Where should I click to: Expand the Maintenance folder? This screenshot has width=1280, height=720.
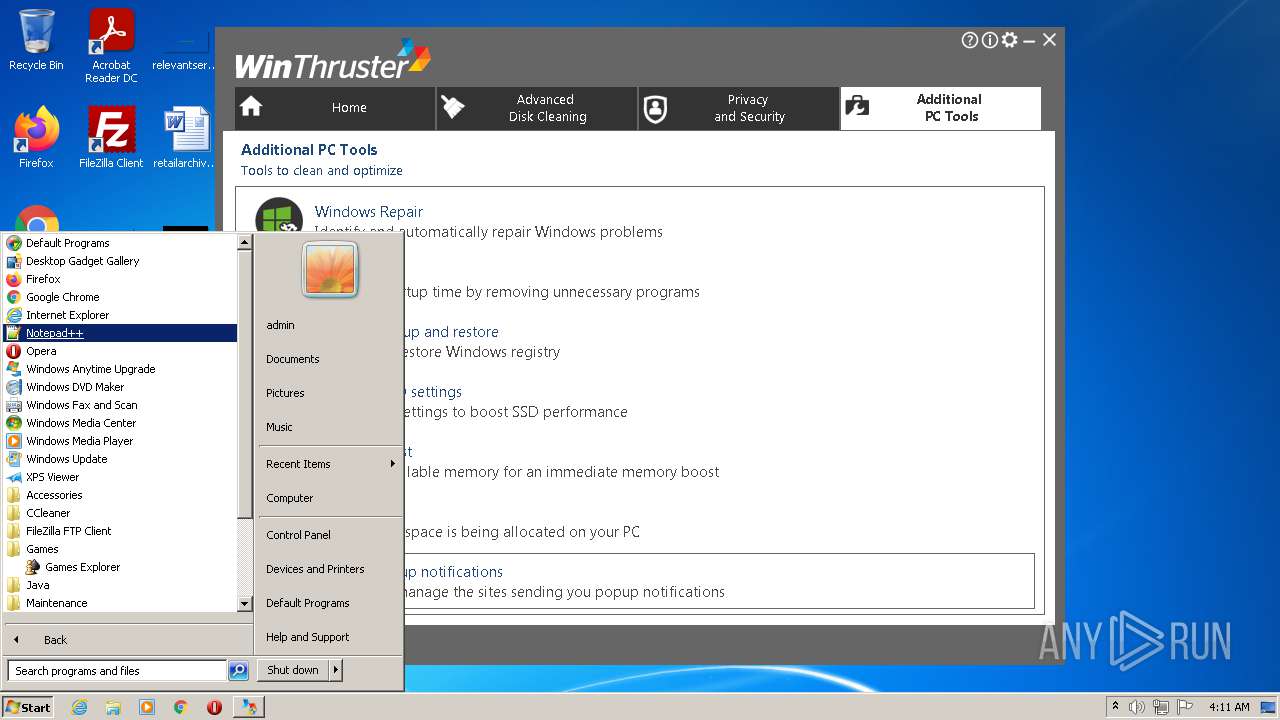(x=56, y=603)
